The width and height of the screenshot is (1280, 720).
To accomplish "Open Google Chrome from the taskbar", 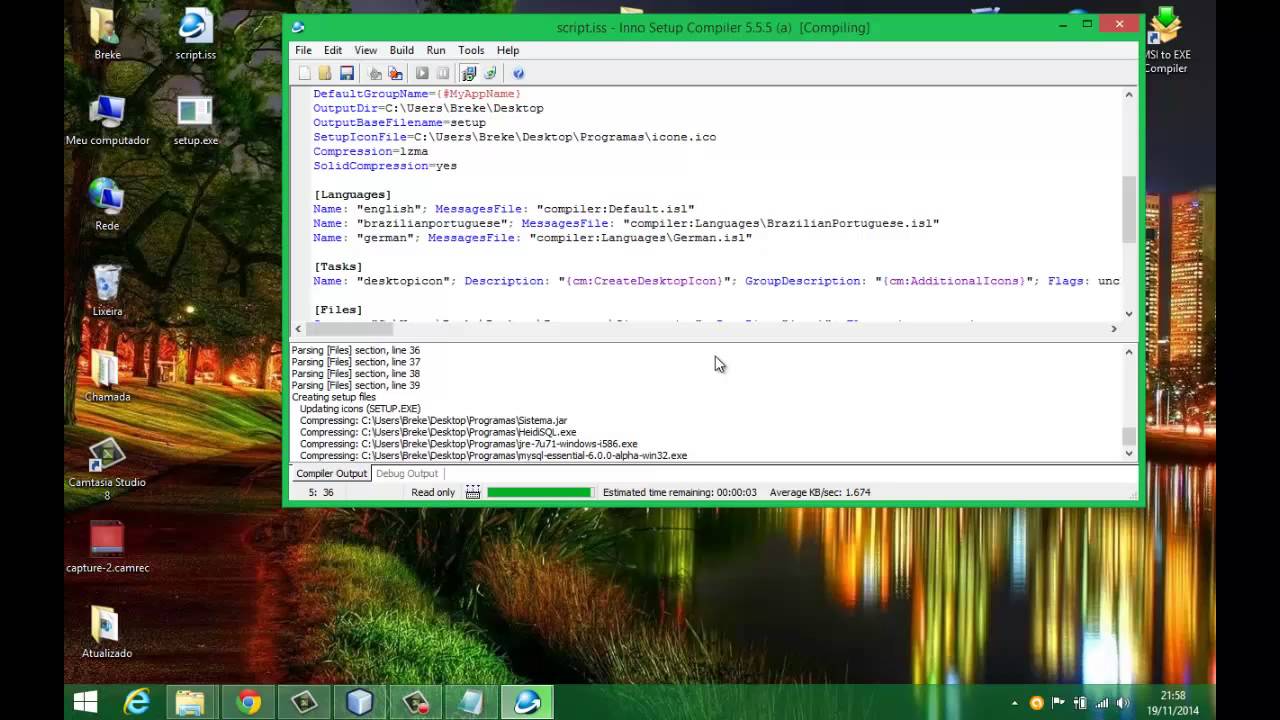I will click(x=248, y=703).
